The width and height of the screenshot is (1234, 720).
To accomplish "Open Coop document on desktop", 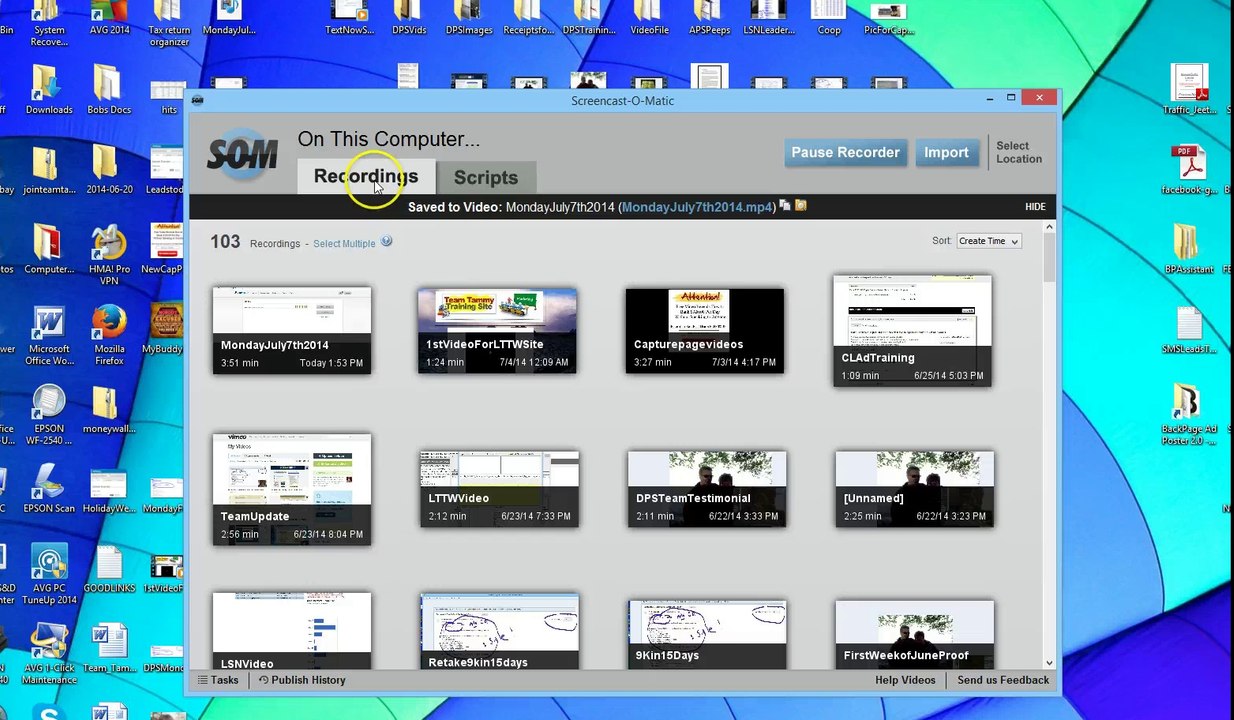I will [829, 19].
